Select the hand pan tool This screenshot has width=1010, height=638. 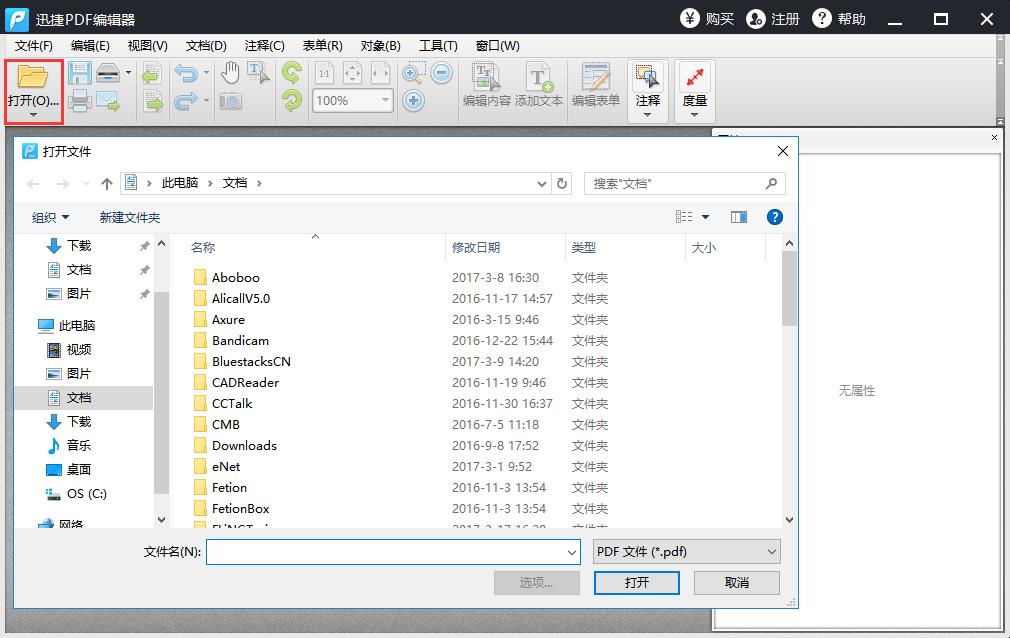coord(230,73)
